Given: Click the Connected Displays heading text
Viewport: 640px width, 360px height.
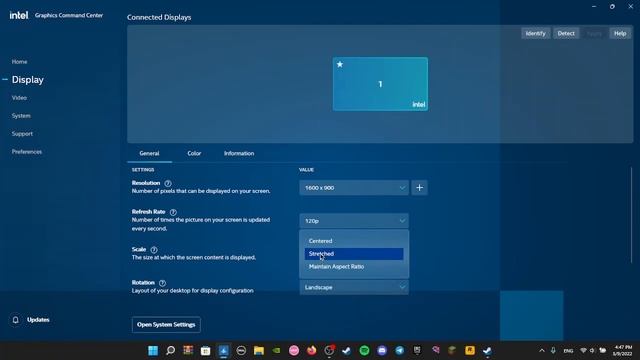Looking at the screenshot, I should [x=159, y=18].
